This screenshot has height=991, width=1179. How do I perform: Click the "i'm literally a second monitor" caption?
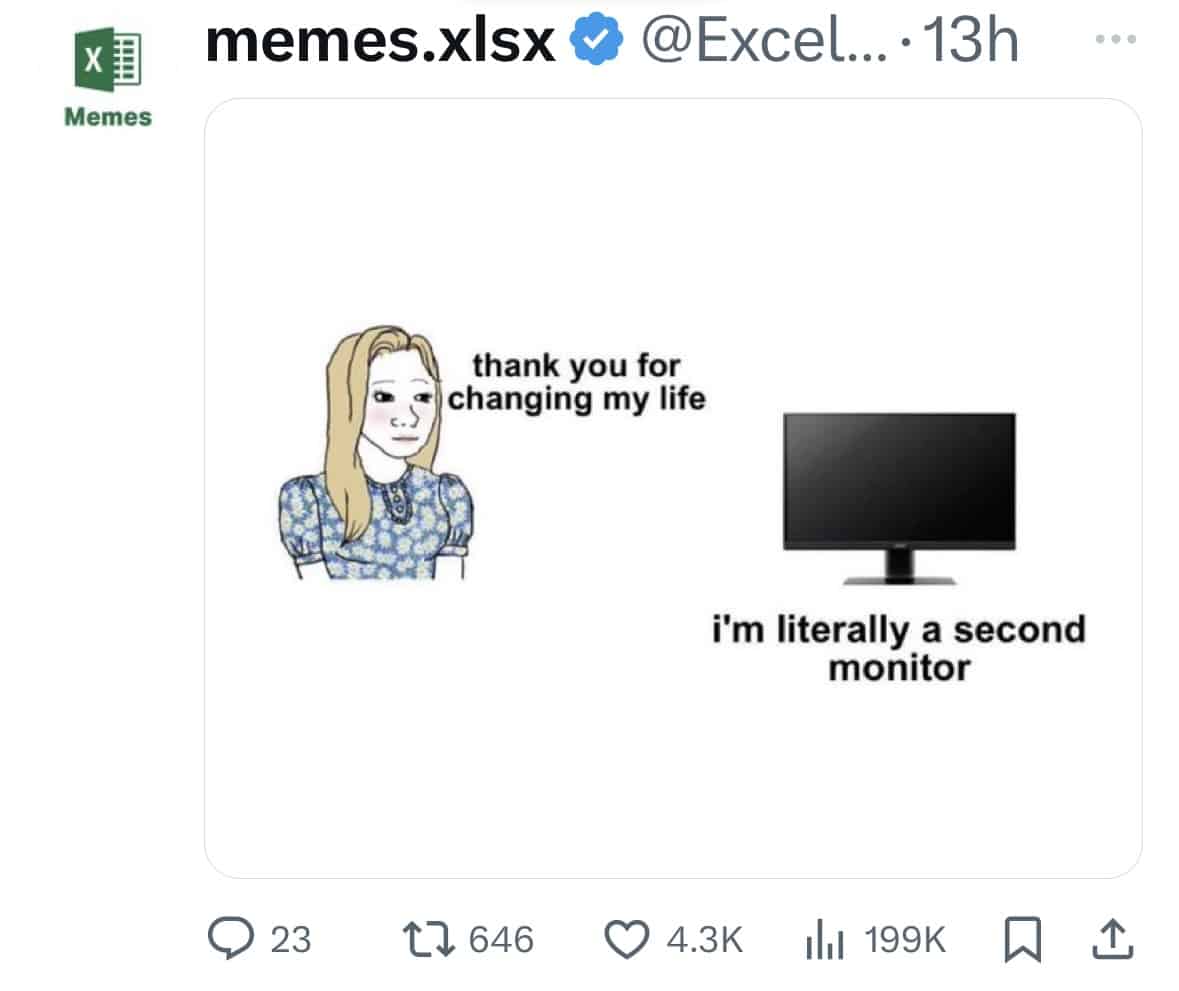click(x=898, y=648)
